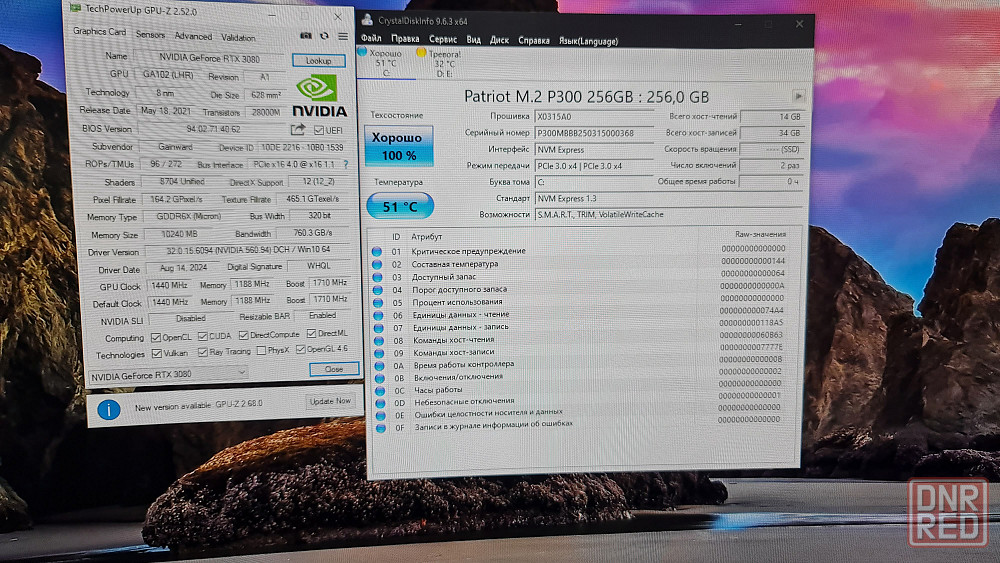
Task: Click the Хорошо 100 % health status button
Action: click(399, 146)
